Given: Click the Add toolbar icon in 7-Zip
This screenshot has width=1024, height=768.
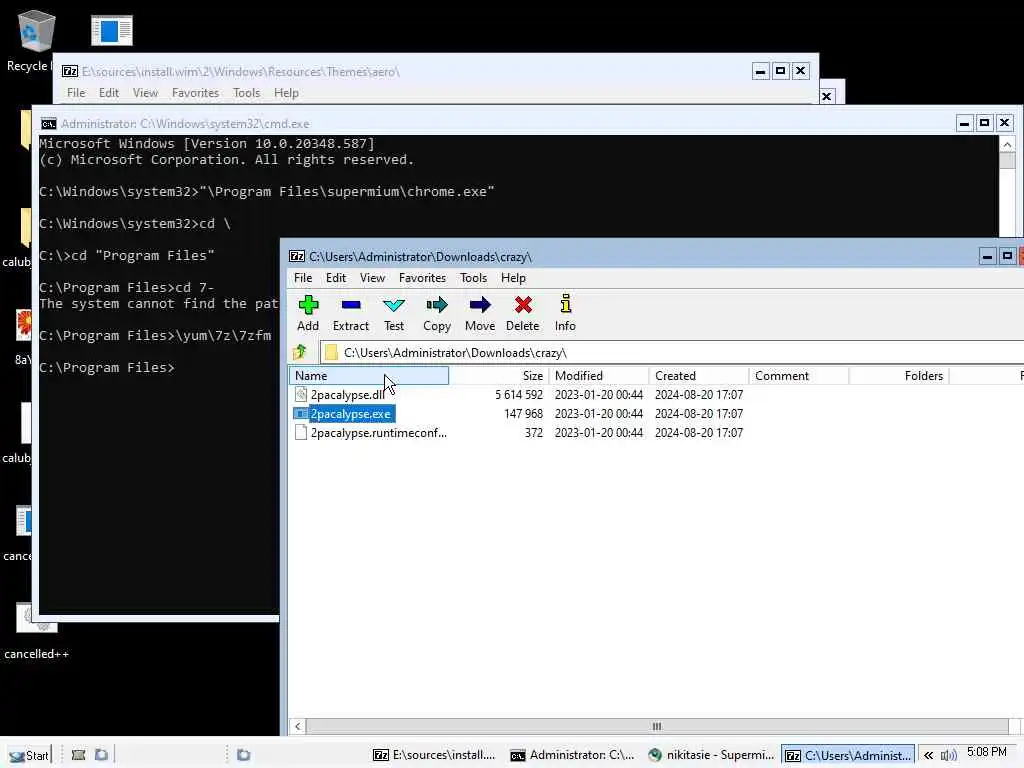Looking at the screenshot, I should tap(308, 305).
